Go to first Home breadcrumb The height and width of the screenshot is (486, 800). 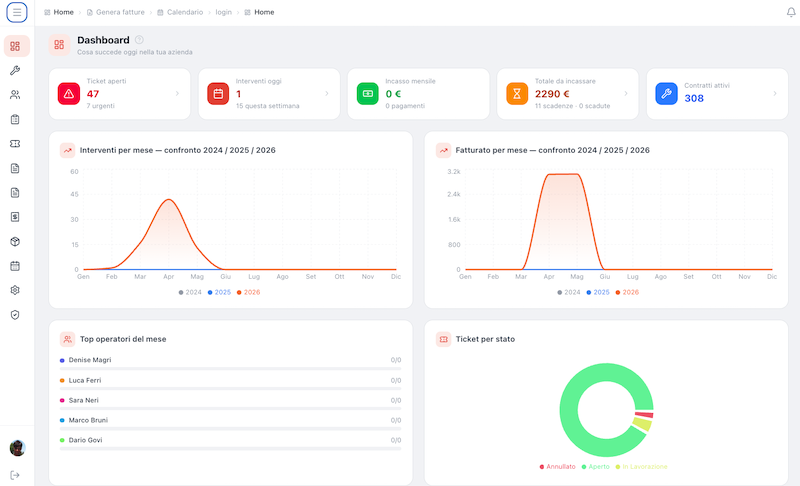pos(59,12)
